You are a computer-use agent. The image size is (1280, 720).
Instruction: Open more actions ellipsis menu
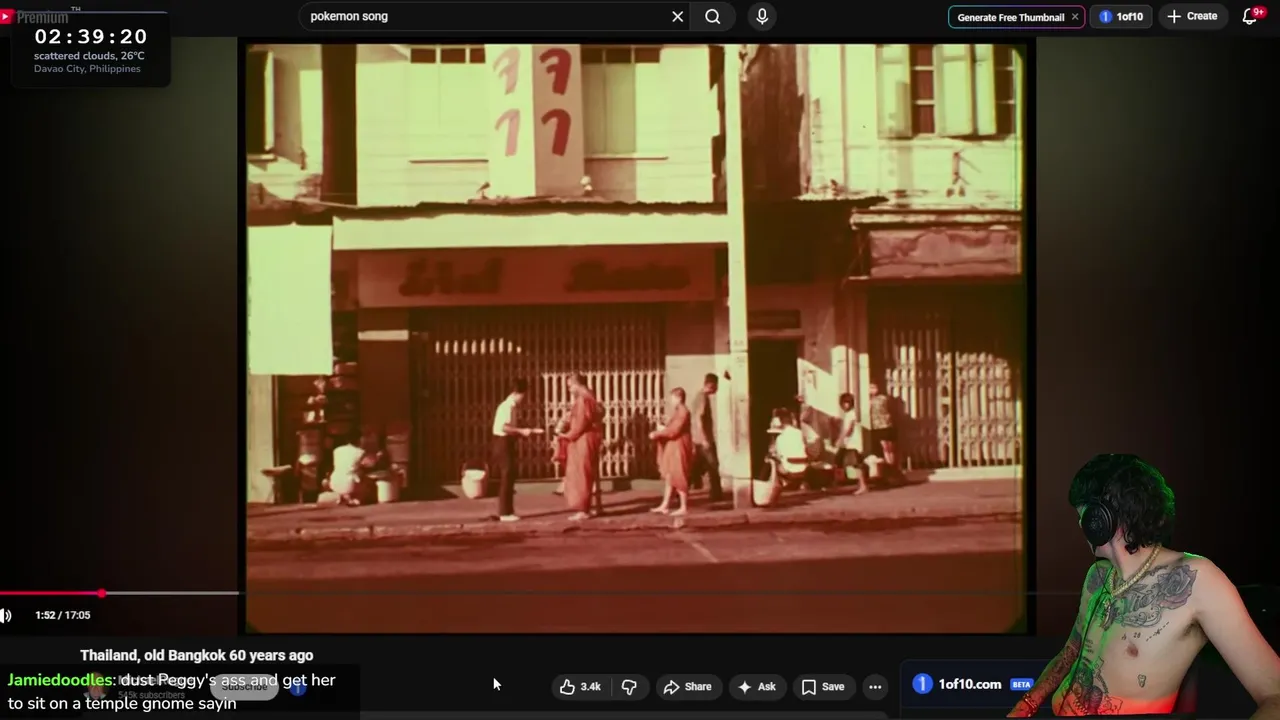pos(875,686)
